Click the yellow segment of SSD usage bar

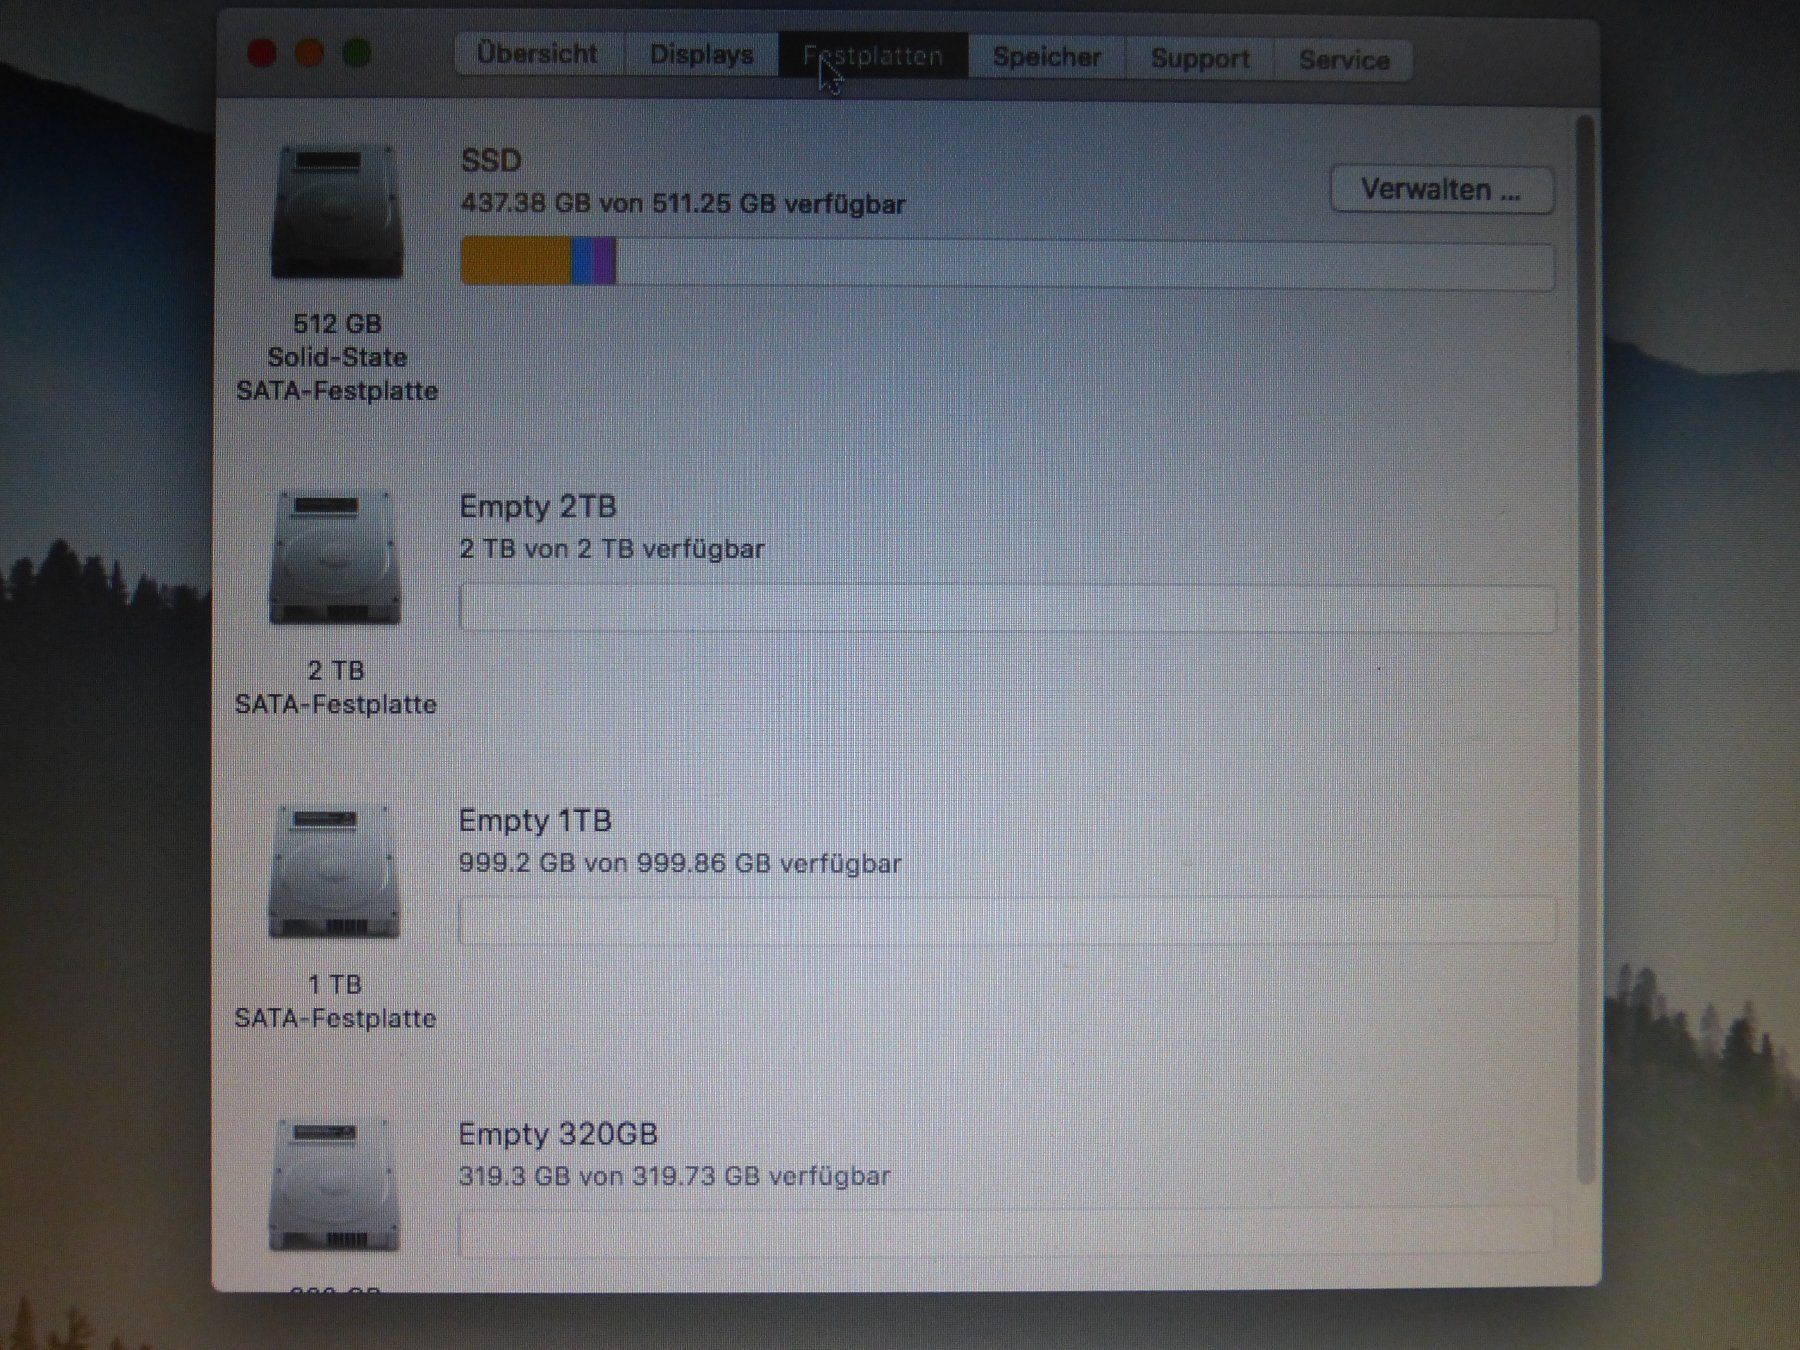coord(515,261)
